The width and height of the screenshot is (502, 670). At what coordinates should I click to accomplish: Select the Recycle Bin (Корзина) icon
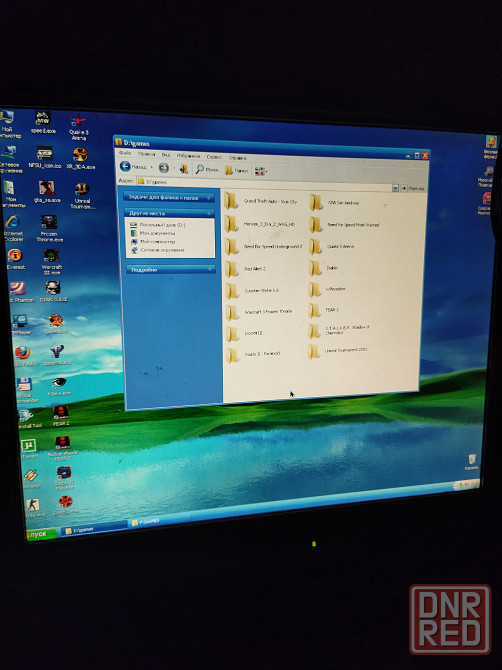(472, 461)
